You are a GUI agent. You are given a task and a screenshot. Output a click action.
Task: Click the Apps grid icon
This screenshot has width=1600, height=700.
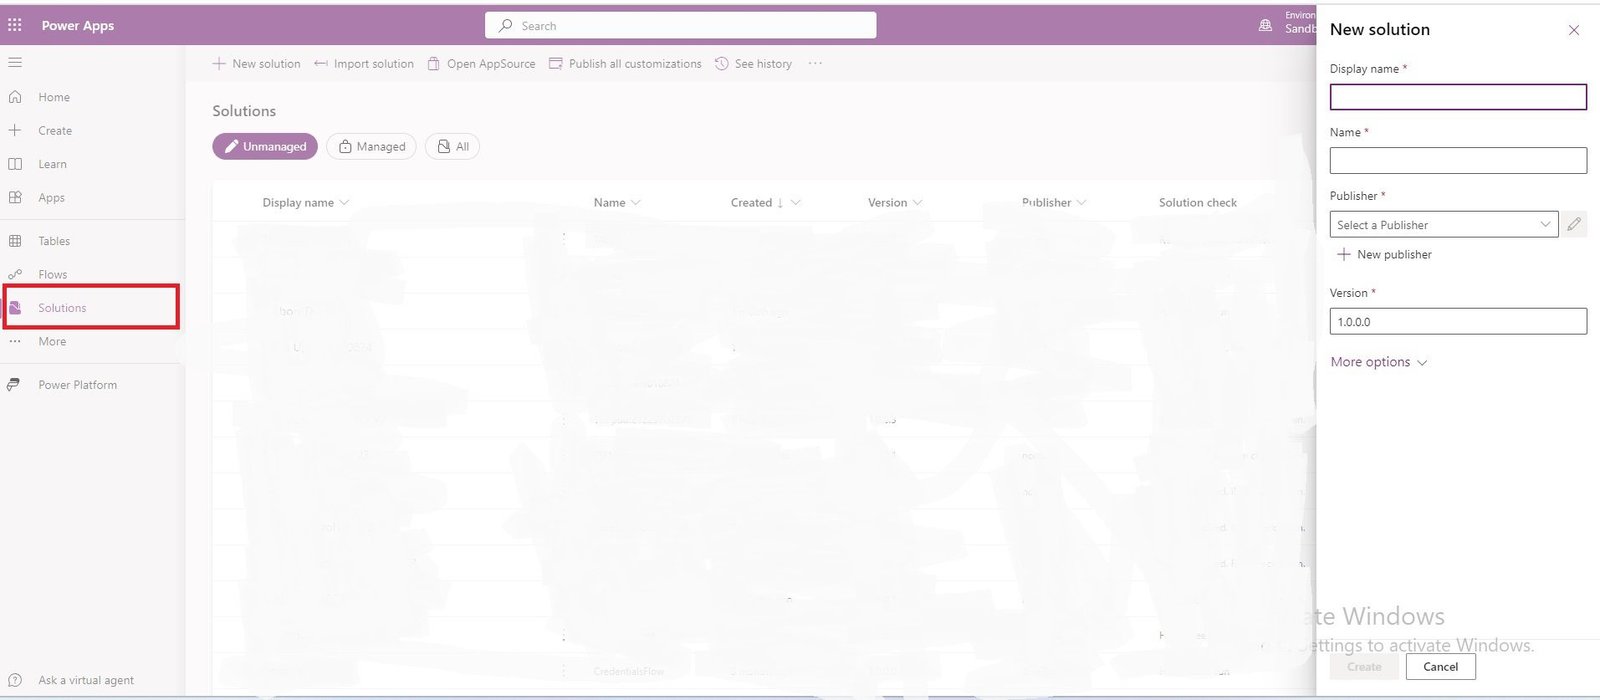coord(15,198)
